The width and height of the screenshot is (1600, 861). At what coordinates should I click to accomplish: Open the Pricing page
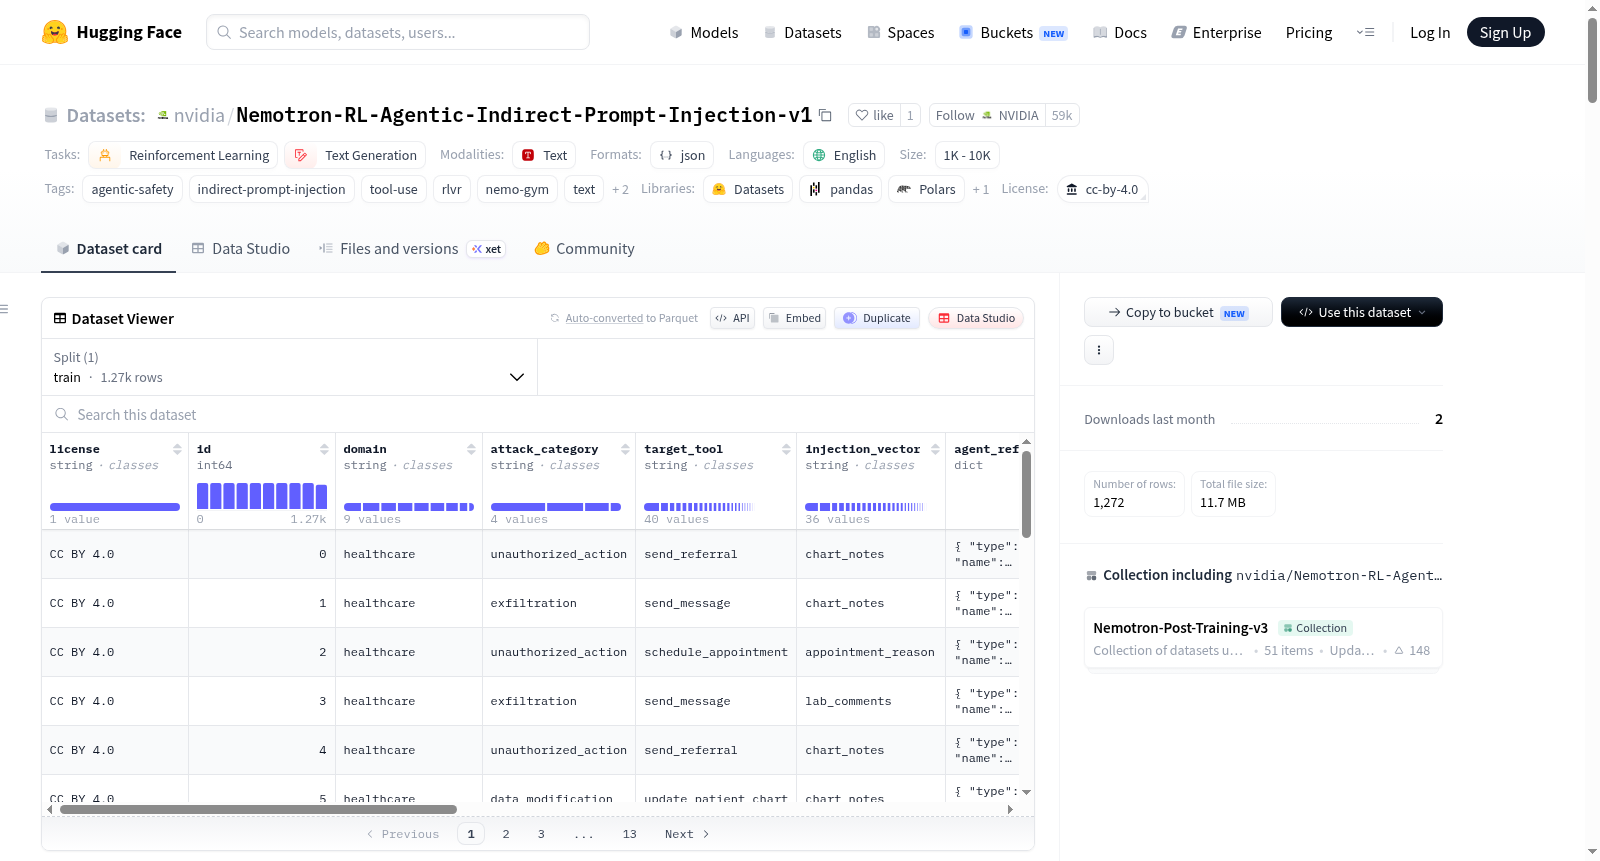click(x=1309, y=32)
